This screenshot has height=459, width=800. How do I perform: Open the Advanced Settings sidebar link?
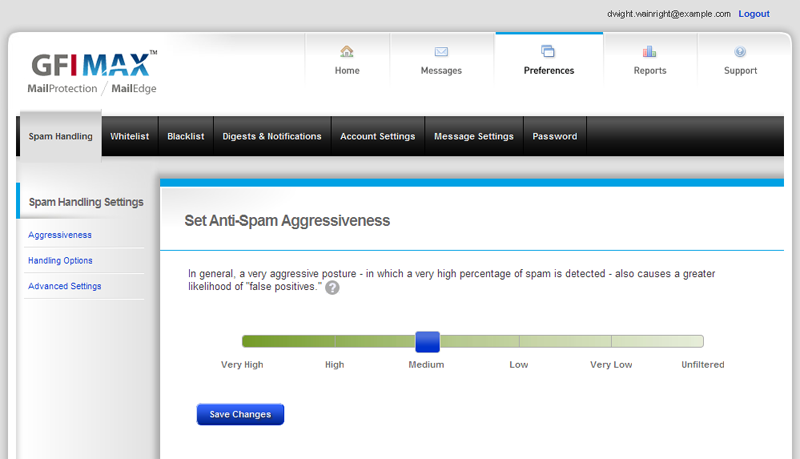click(64, 286)
